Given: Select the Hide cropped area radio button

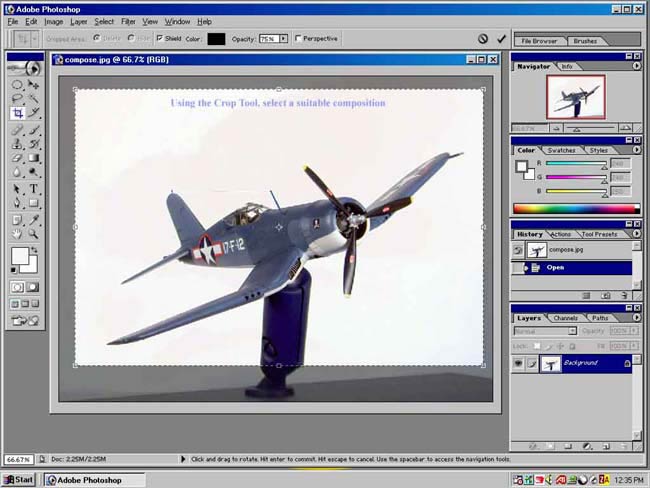Looking at the screenshot, I should pyautogui.click(x=131, y=38).
